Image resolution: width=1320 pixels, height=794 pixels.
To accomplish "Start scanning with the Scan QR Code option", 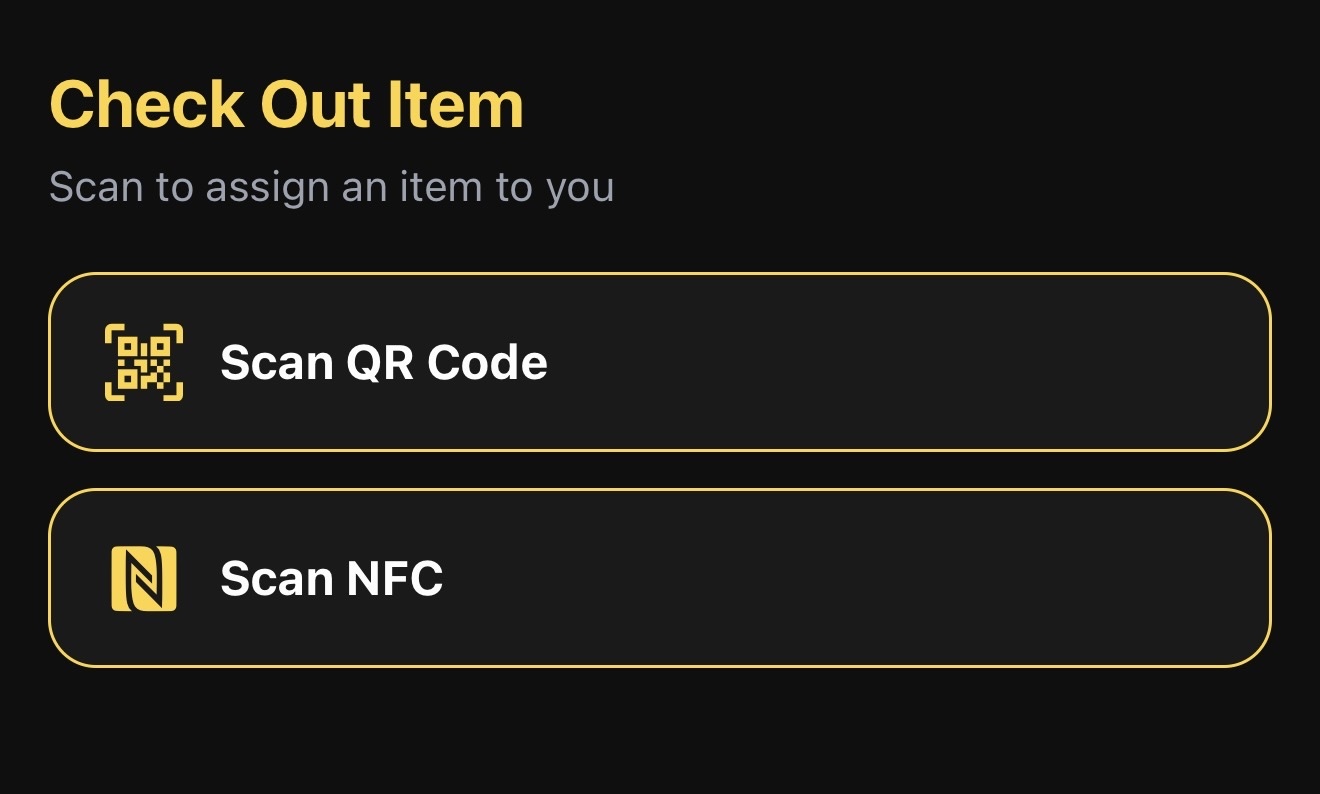I will pyautogui.click(x=660, y=361).
